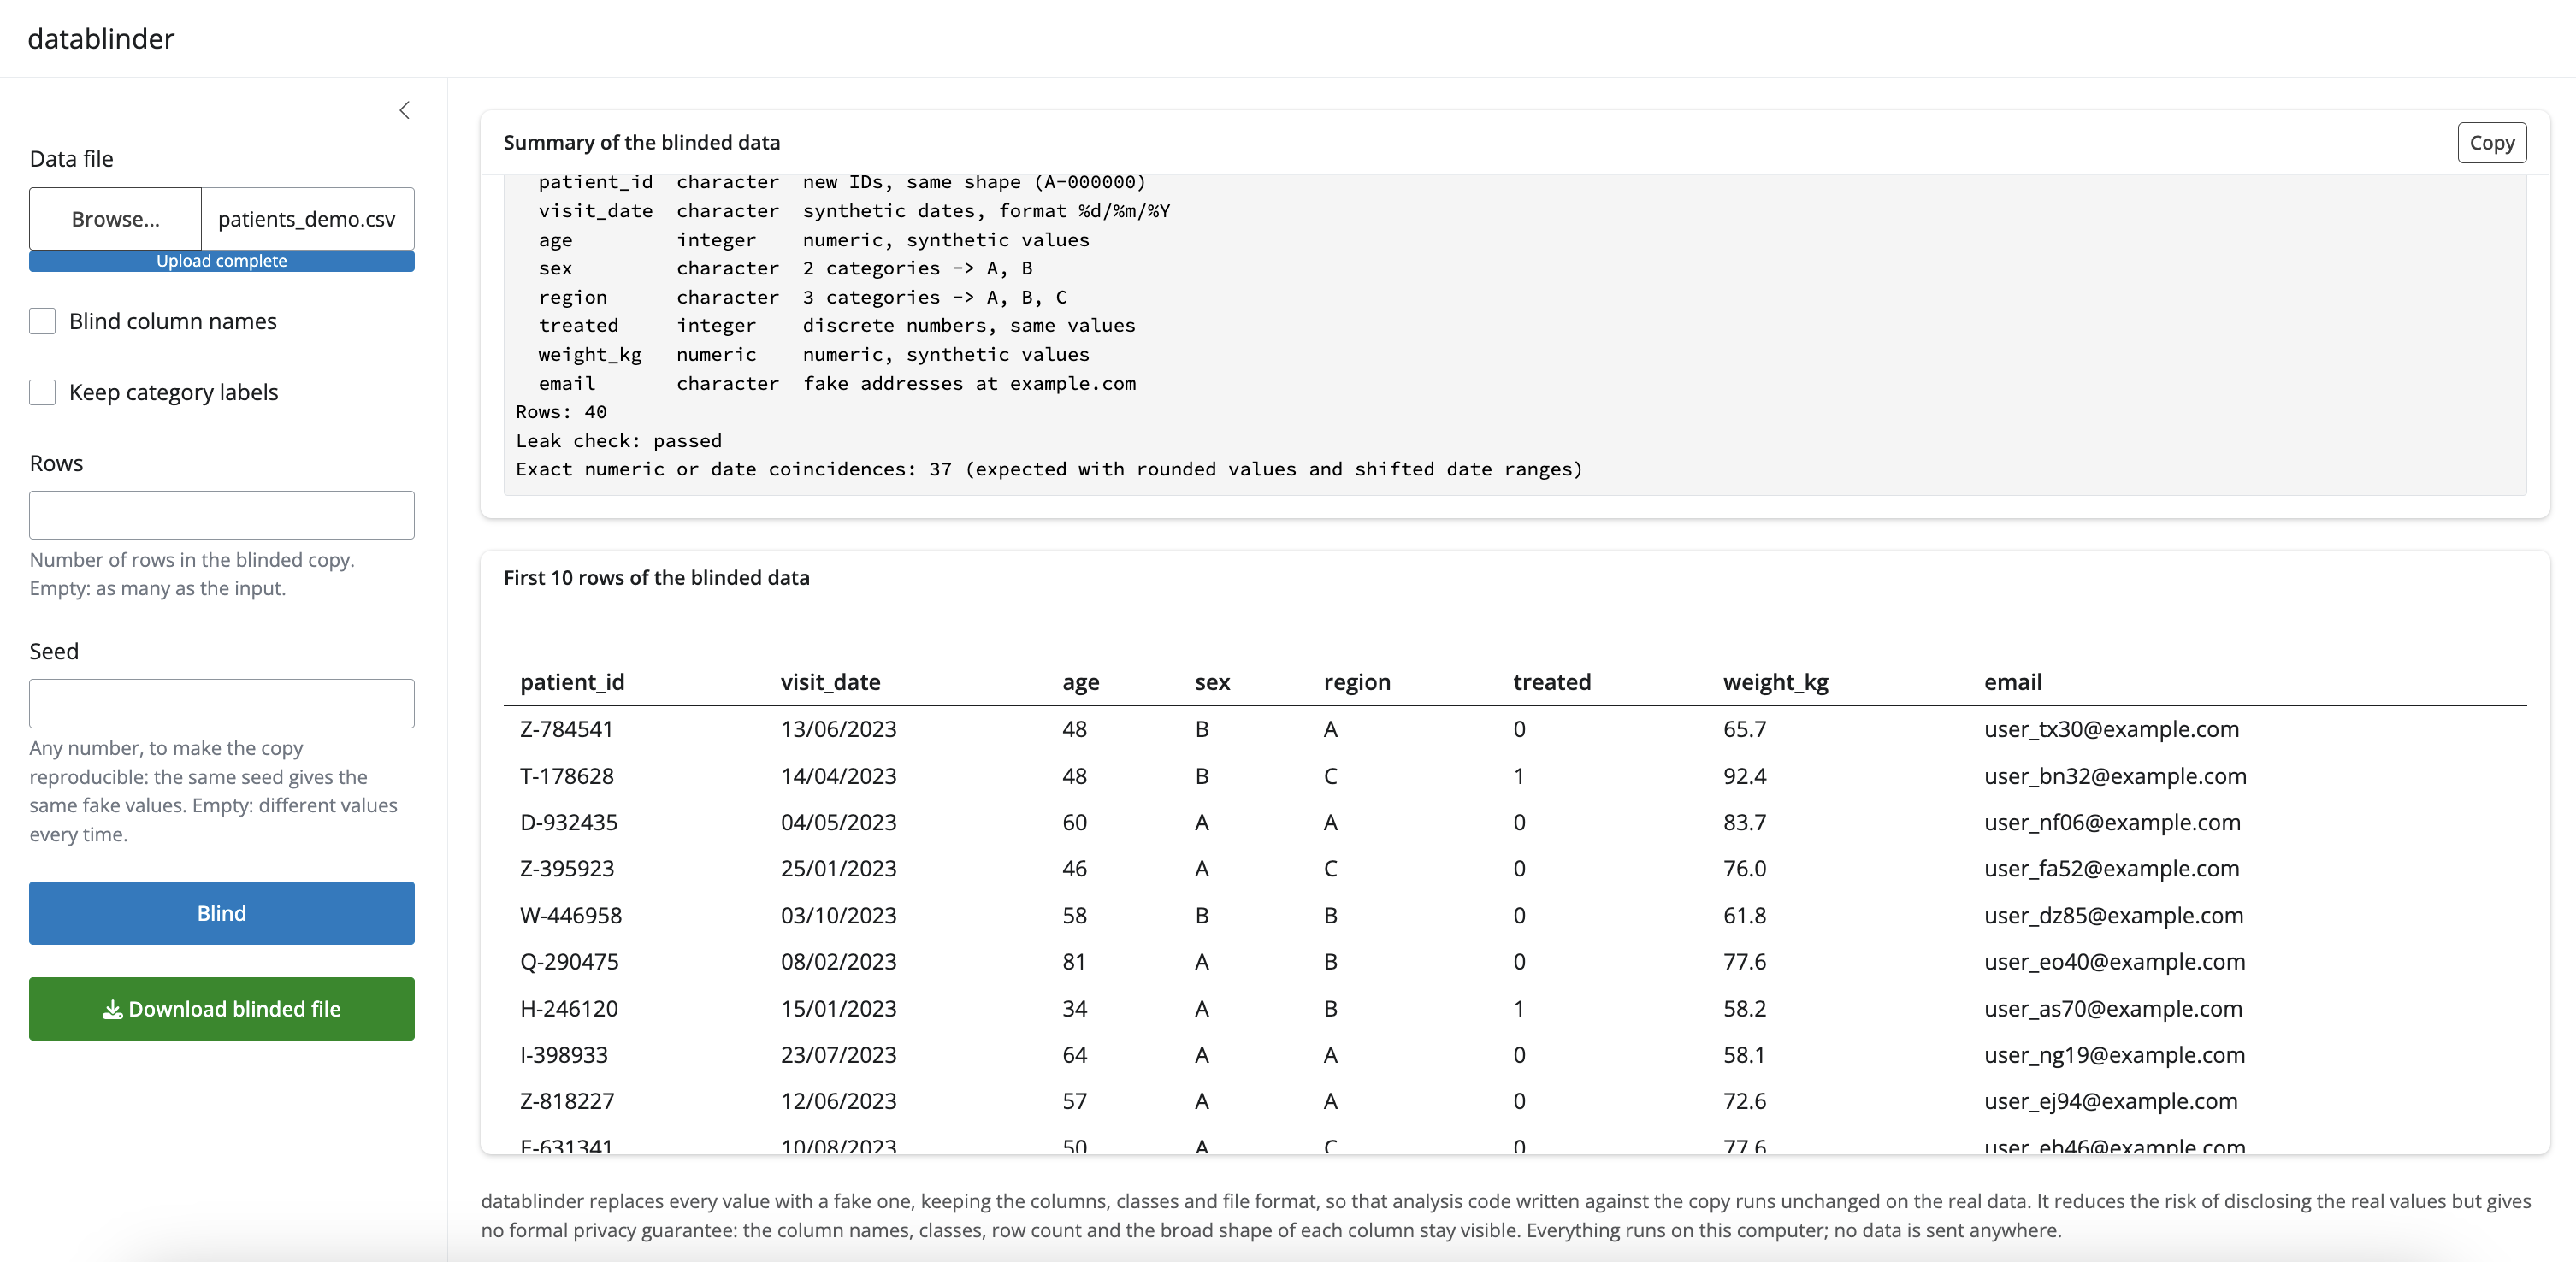The height and width of the screenshot is (1262, 2576).
Task: Select the date 25/01/2023 cell
Action: 839,869
